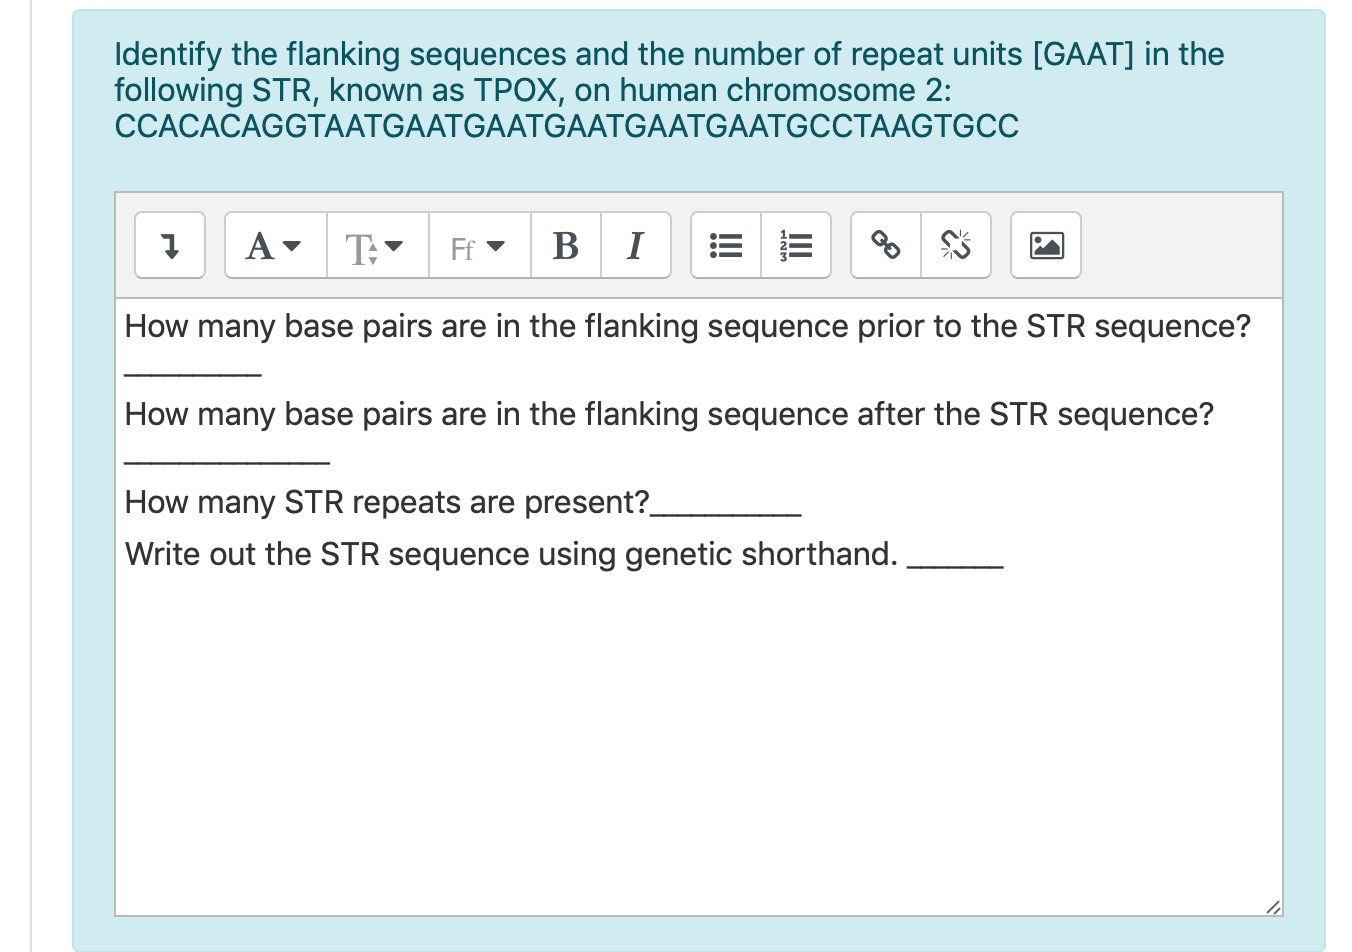Expand the text format (T) dropdown
1352x952 pixels.
click(377, 245)
